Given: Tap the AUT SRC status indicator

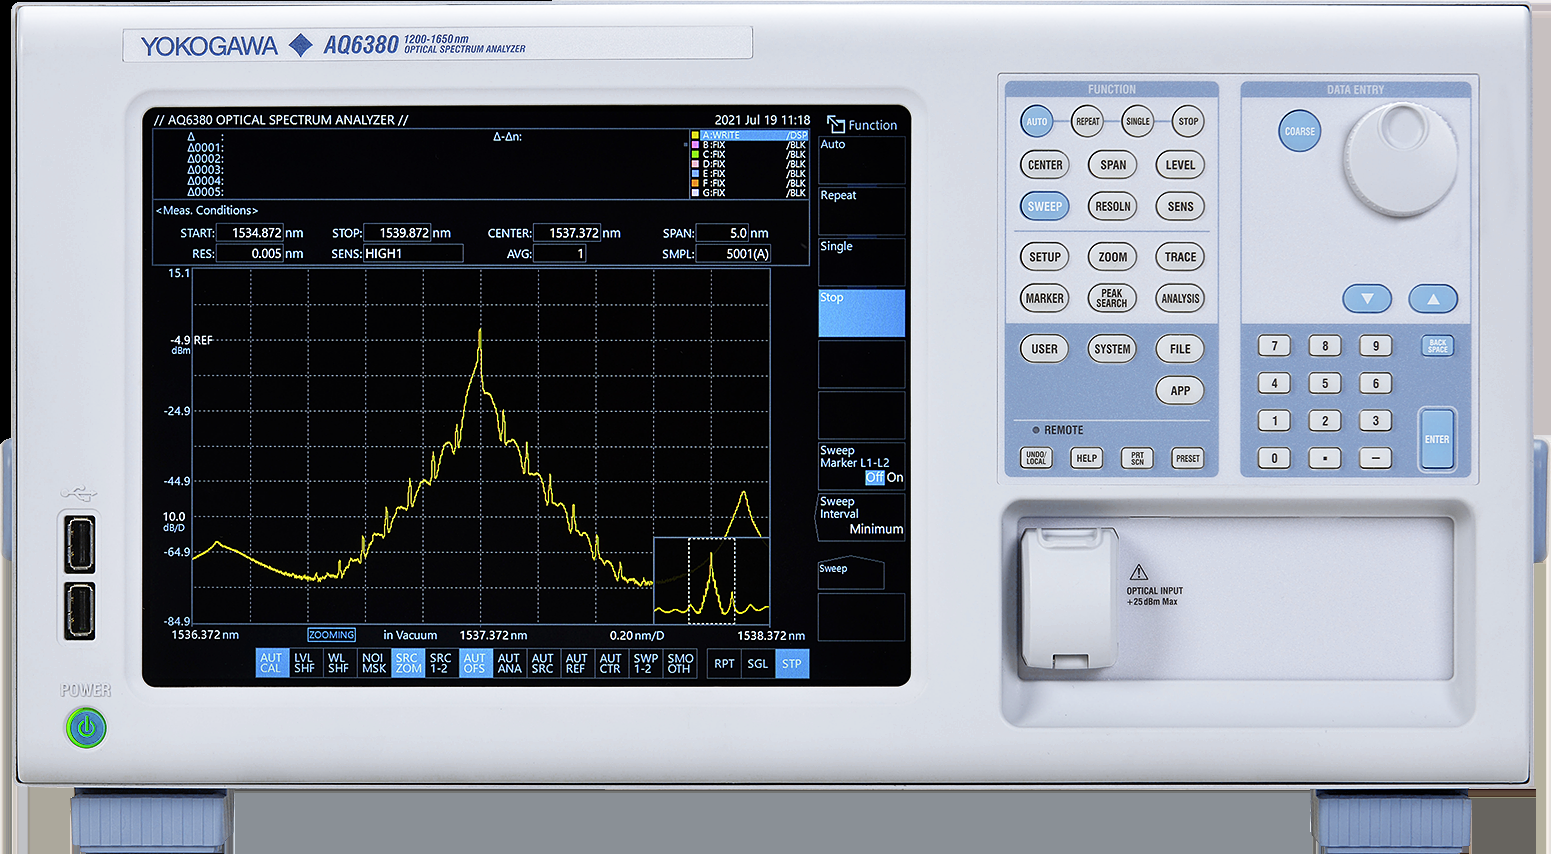Looking at the screenshot, I should pyautogui.click(x=542, y=663).
